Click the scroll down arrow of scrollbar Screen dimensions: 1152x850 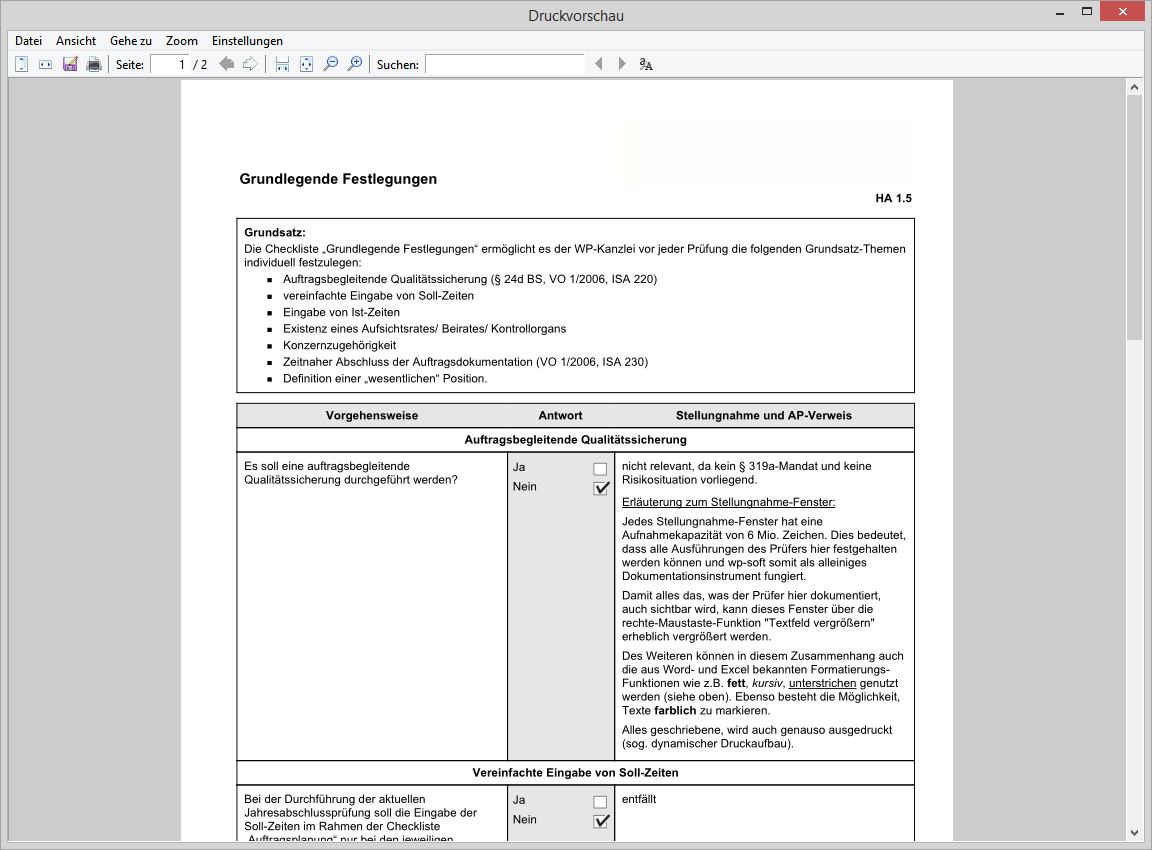tap(1134, 831)
